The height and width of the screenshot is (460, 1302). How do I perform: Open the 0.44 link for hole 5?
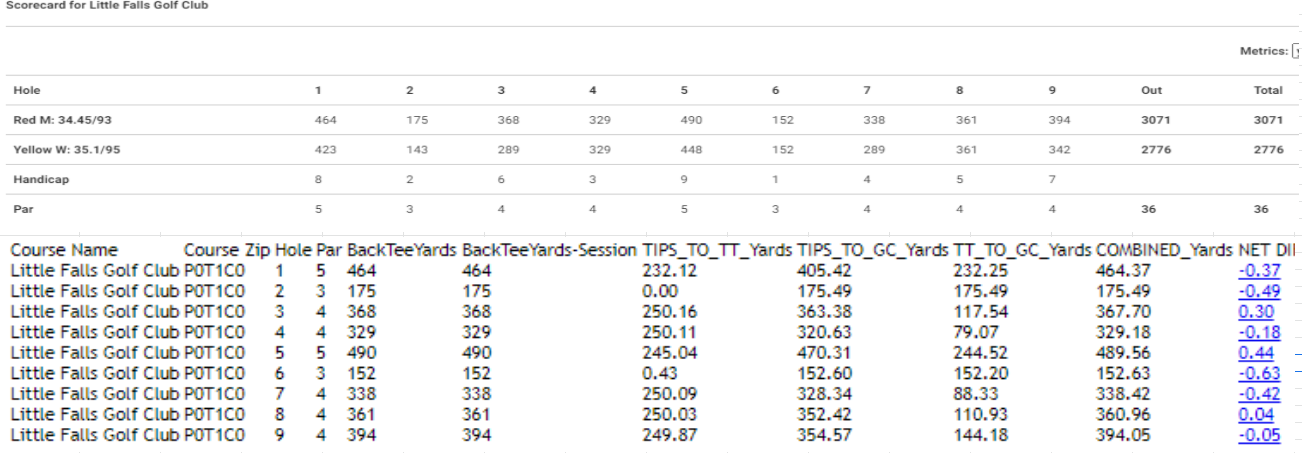(1256, 353)
